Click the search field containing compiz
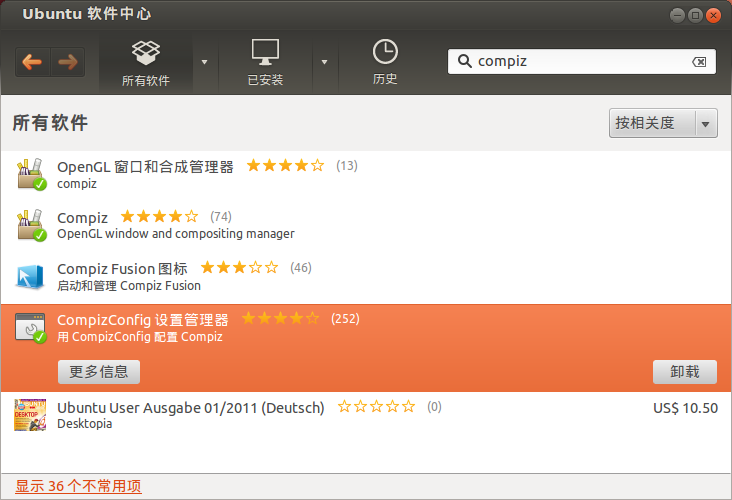The image size is (732, 500). (x=582, y=61)
